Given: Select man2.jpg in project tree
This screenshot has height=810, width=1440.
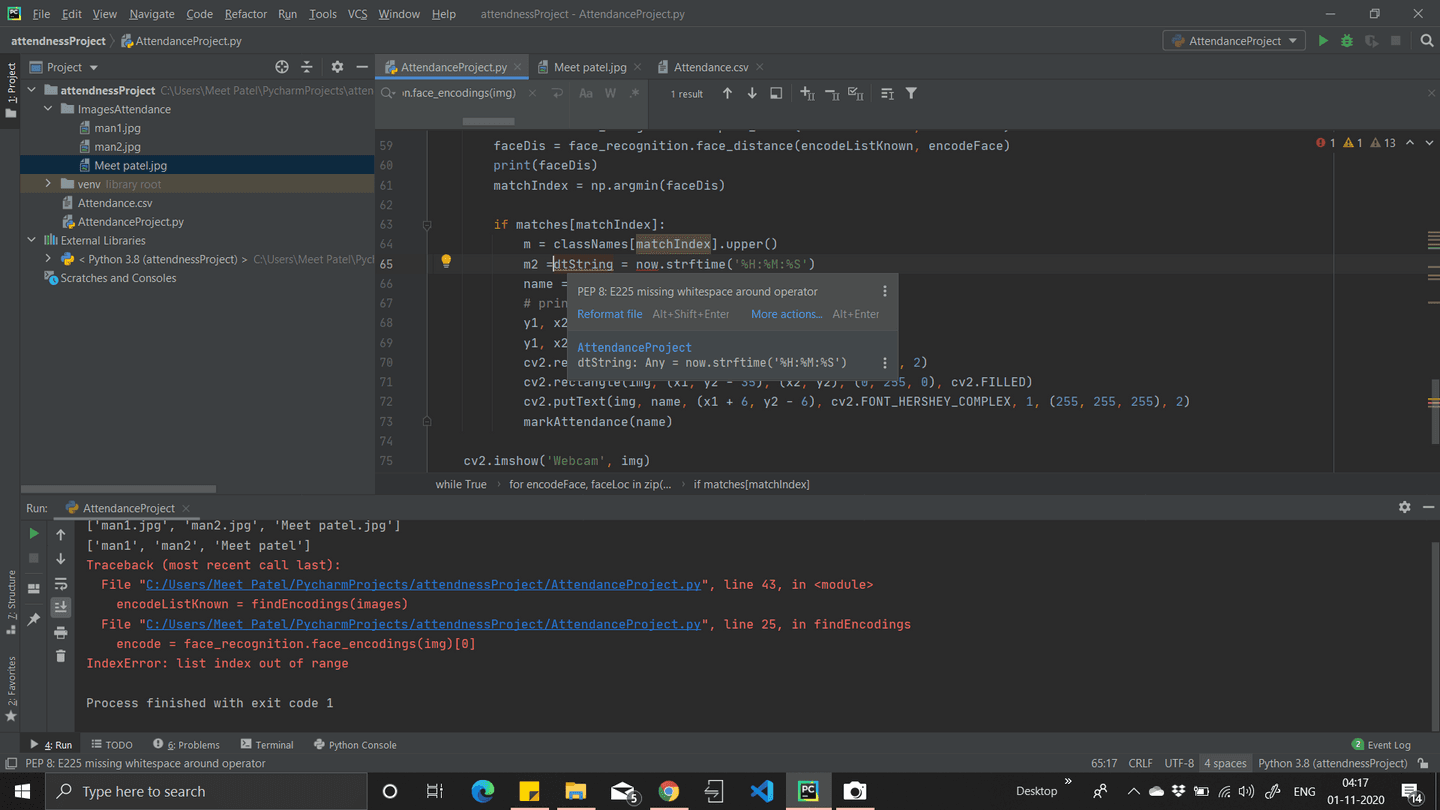Looking at the screenshot, I should coord(117,147).
